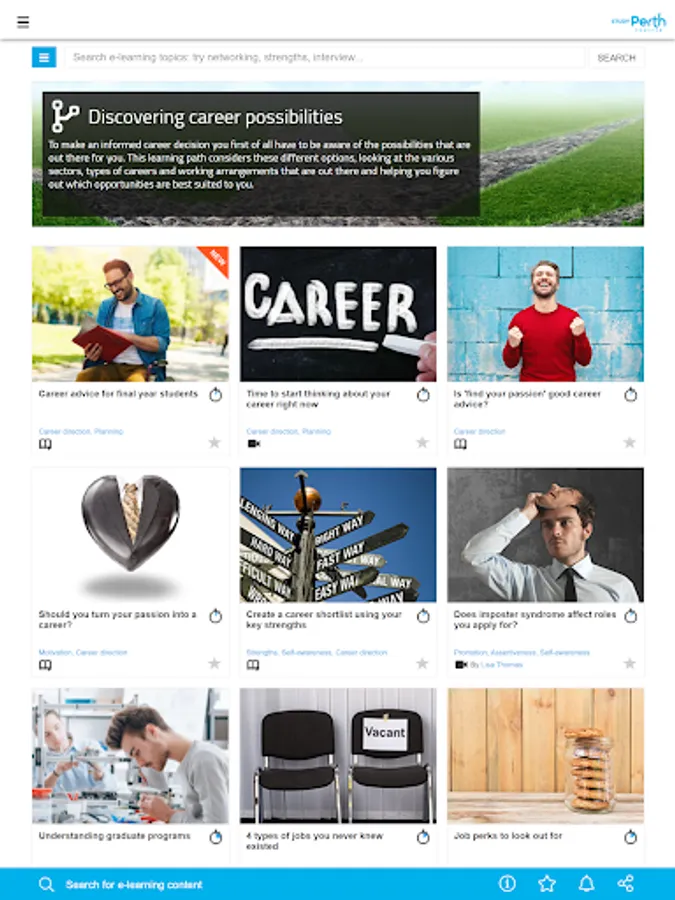The image size is (675, 900).
Task: Click the SEARCH button
Action: pyautogui.click(x=616, y=57)
